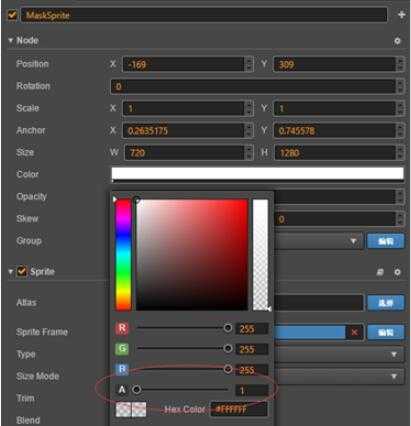Open the Type dropdown list

[x=339, y=354]
